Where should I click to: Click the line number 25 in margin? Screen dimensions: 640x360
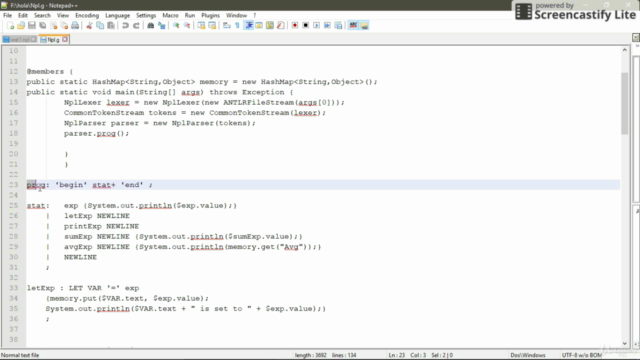pos(13,205)
